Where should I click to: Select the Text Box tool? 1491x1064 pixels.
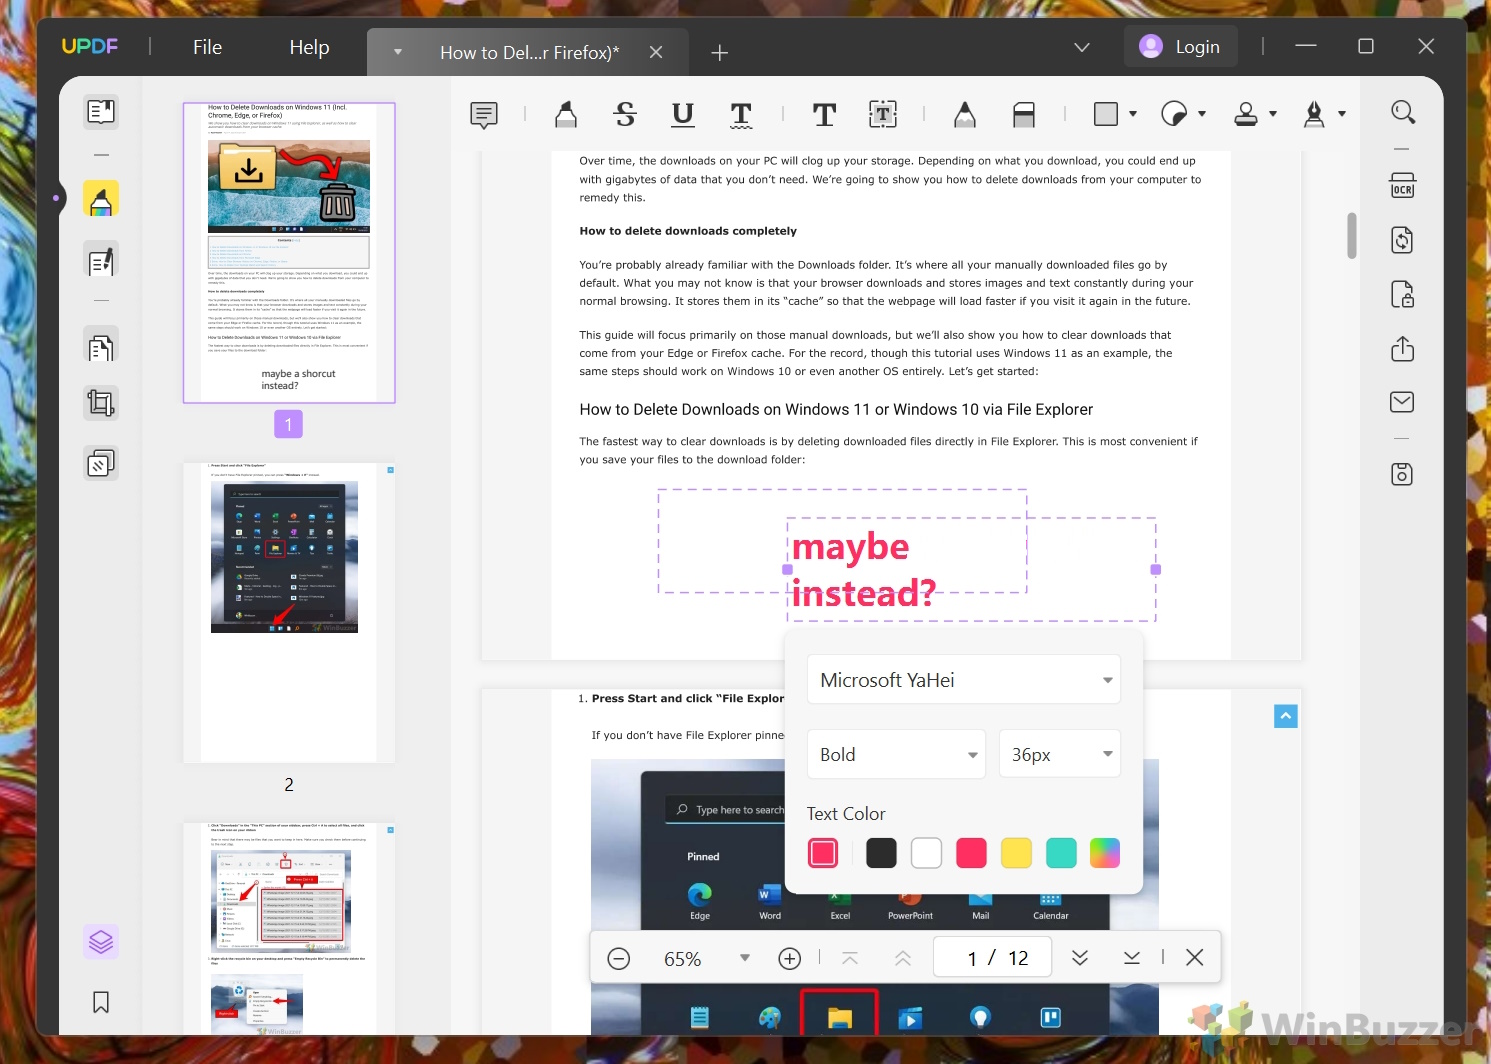(x=883, y=115)
